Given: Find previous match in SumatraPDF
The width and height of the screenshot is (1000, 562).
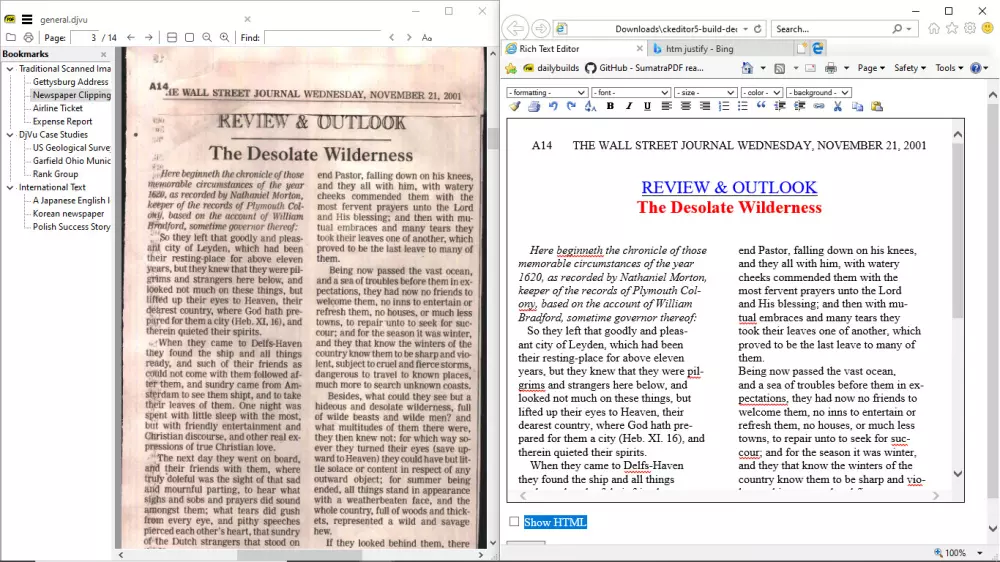Looking at the screenshot, I should pos(392,38).
